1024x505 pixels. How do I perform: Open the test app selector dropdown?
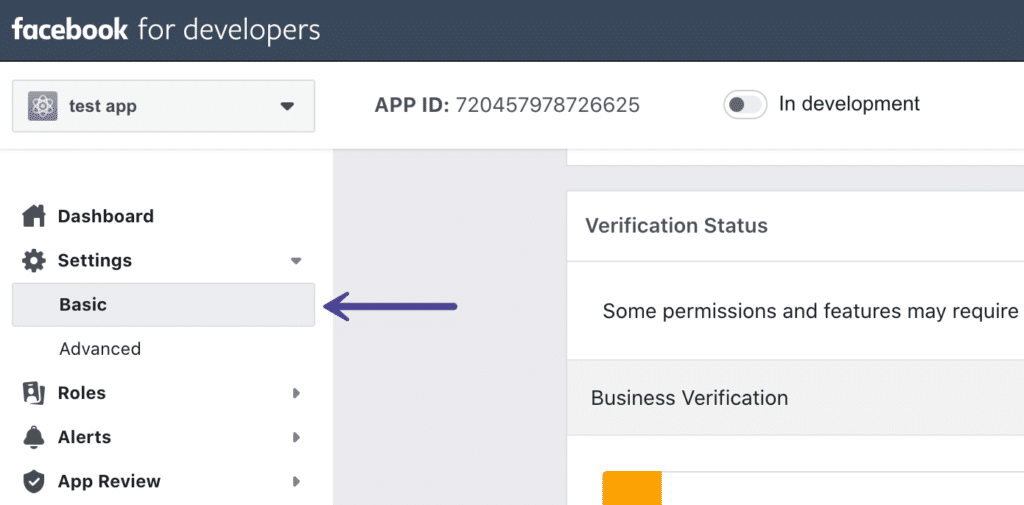[163, 106]
